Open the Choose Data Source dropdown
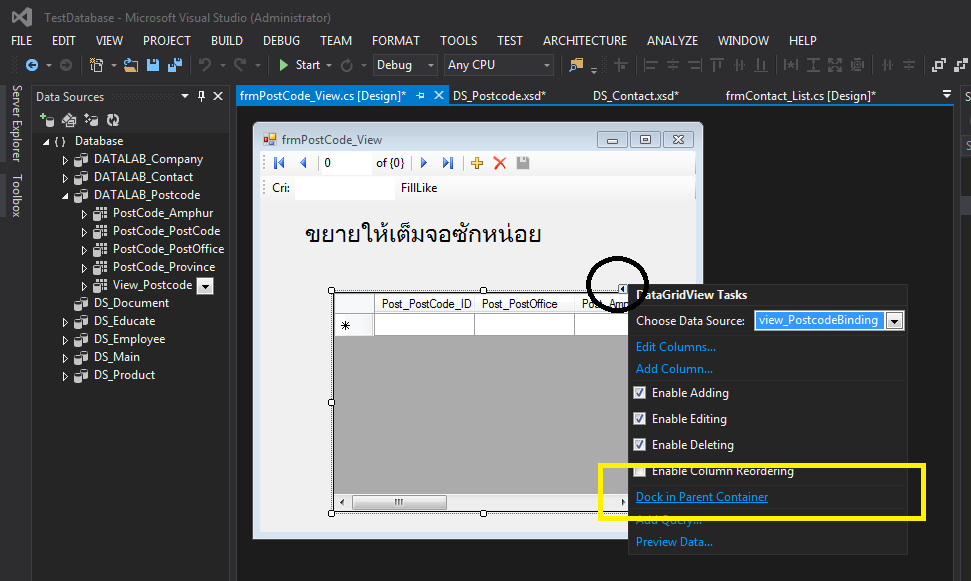 [x=895, y=321]
